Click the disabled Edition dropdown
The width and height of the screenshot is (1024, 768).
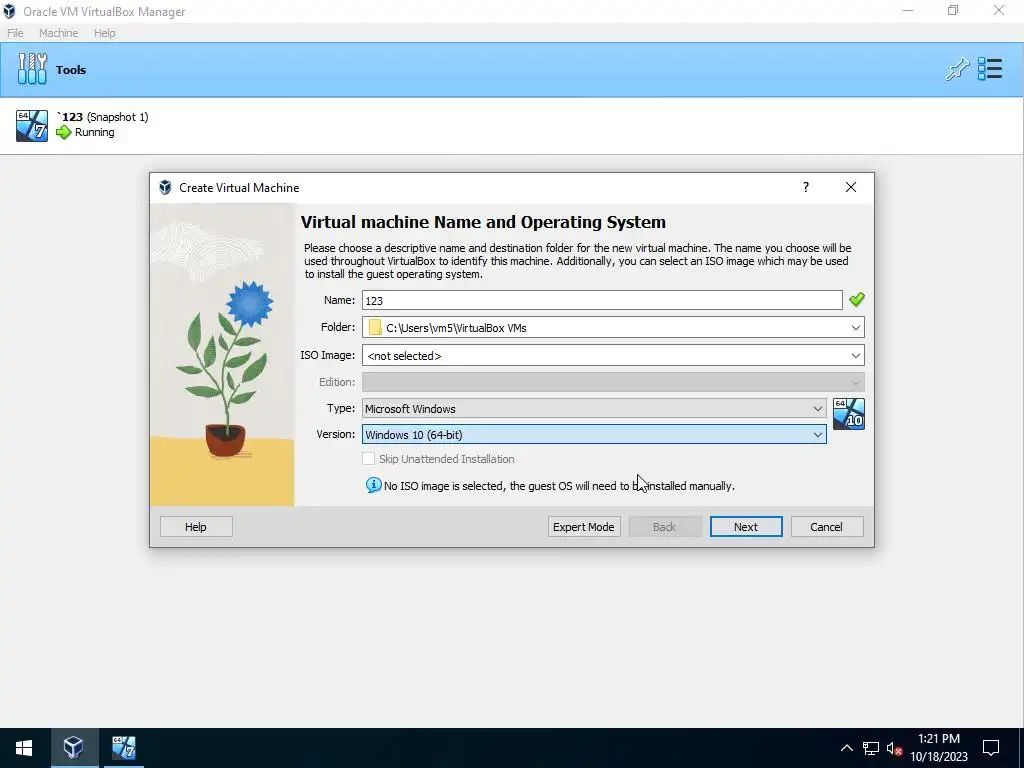[x=613, y=382]
